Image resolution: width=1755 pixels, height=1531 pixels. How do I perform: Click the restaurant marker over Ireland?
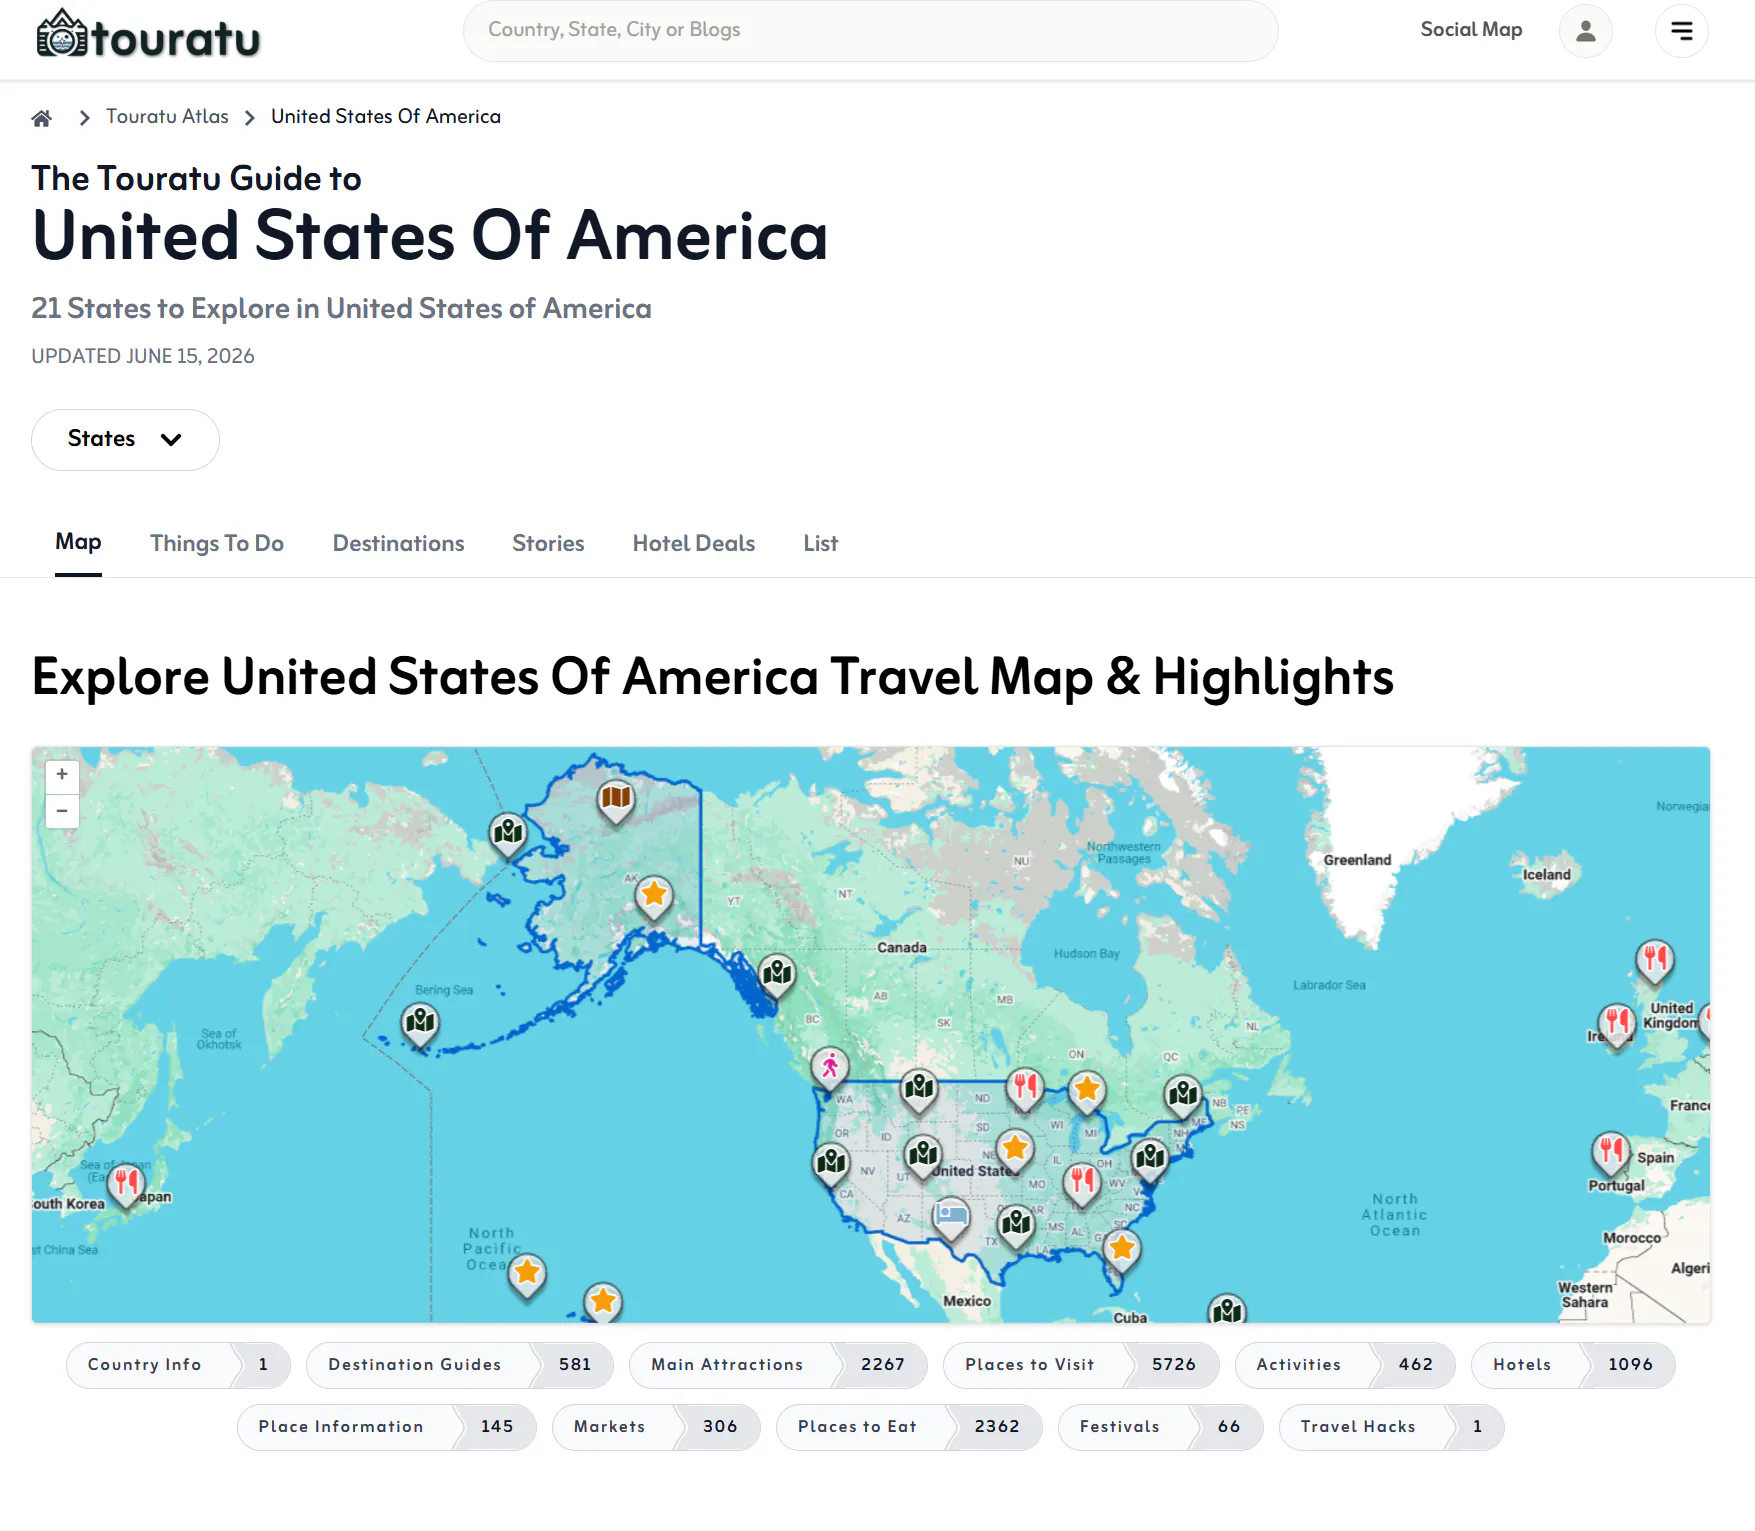click(x=1617, y=1024)
